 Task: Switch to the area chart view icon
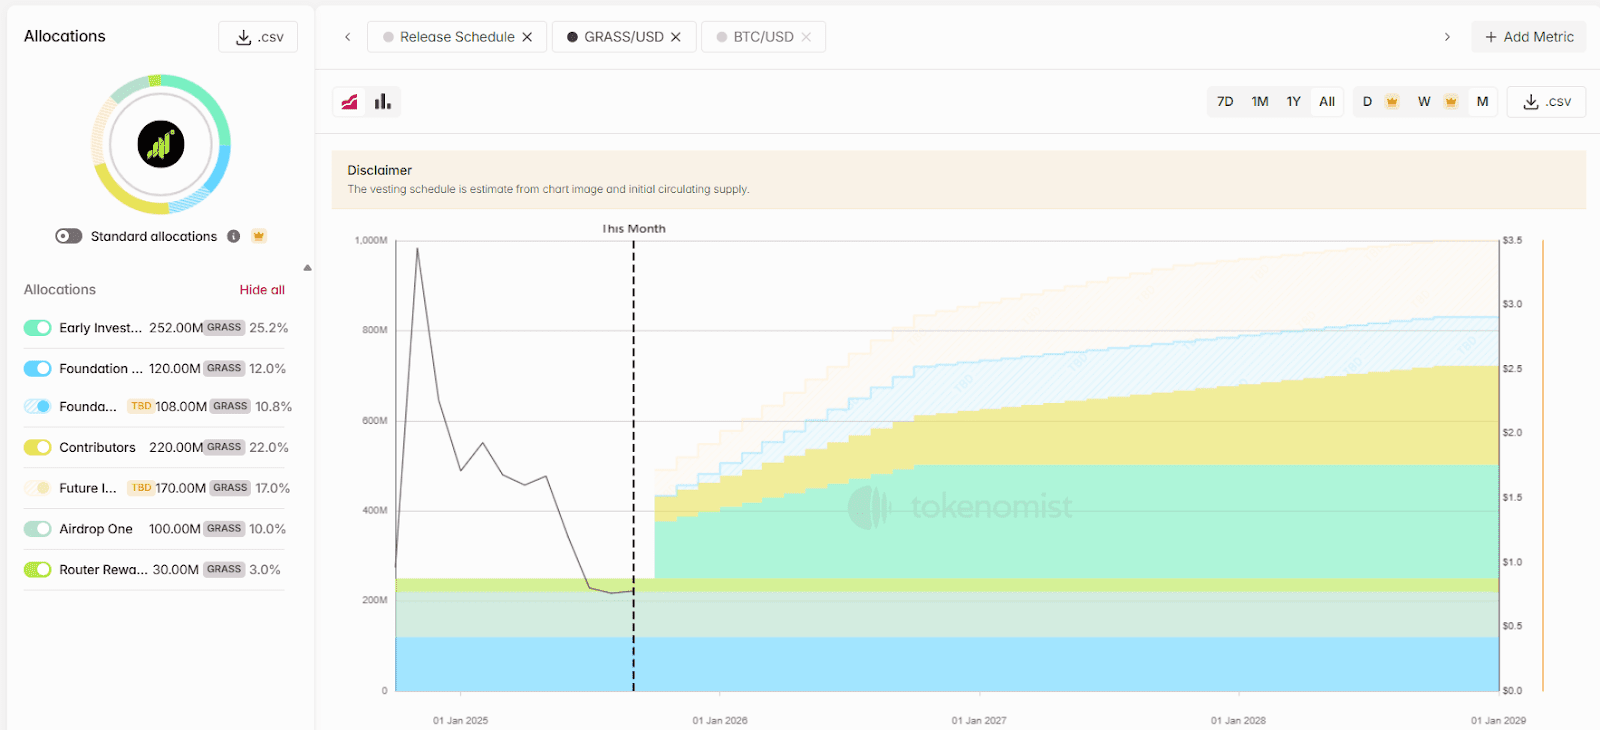coord(350,102)
